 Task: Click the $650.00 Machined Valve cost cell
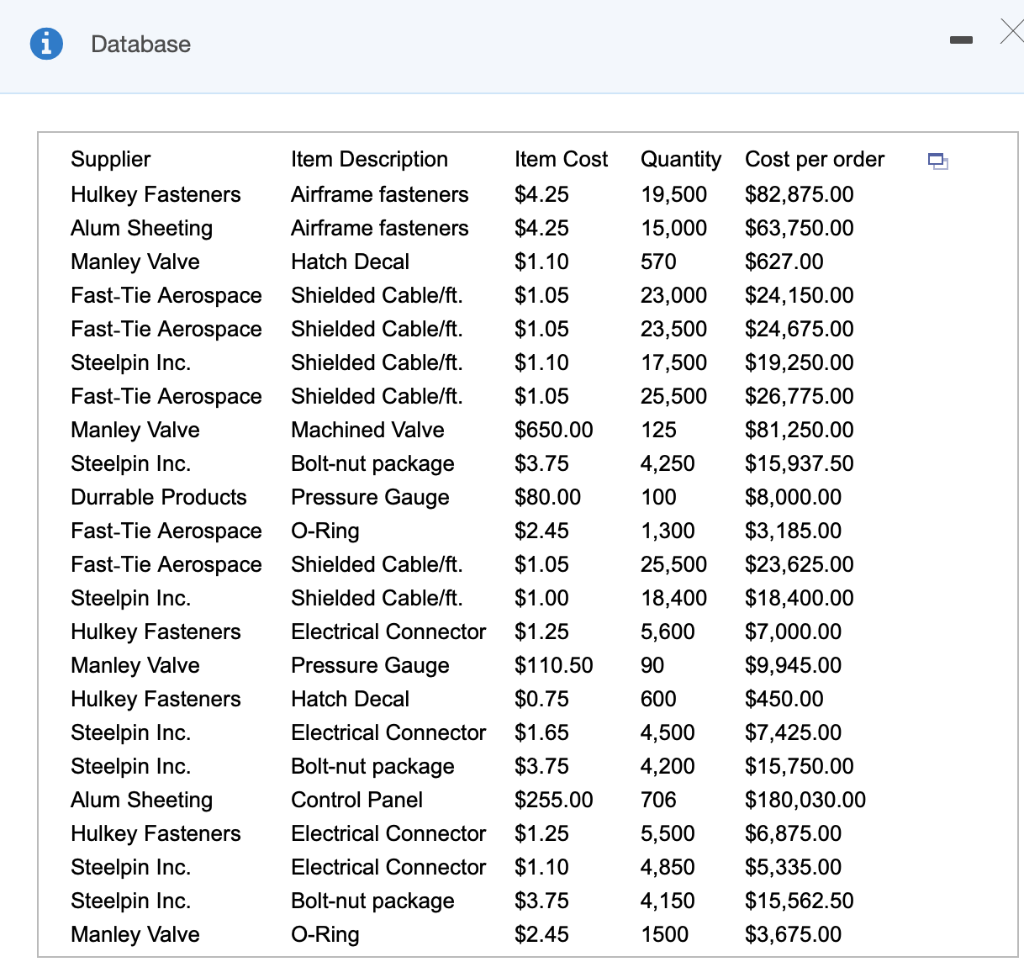coord(553,429)
